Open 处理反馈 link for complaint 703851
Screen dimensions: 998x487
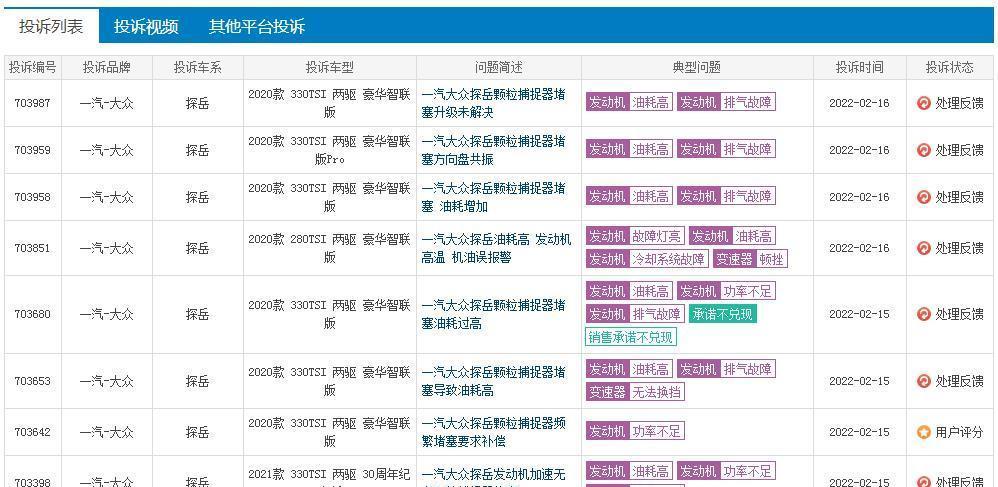tap(959, 248)
